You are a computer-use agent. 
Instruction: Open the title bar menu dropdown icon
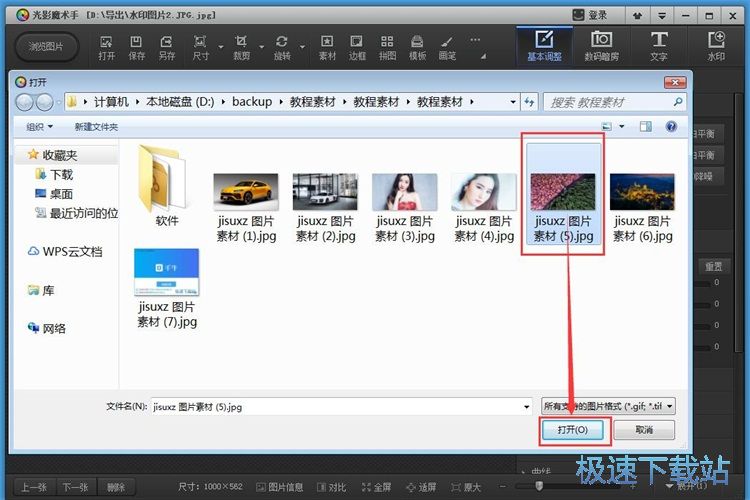click(x=662, y=16)
